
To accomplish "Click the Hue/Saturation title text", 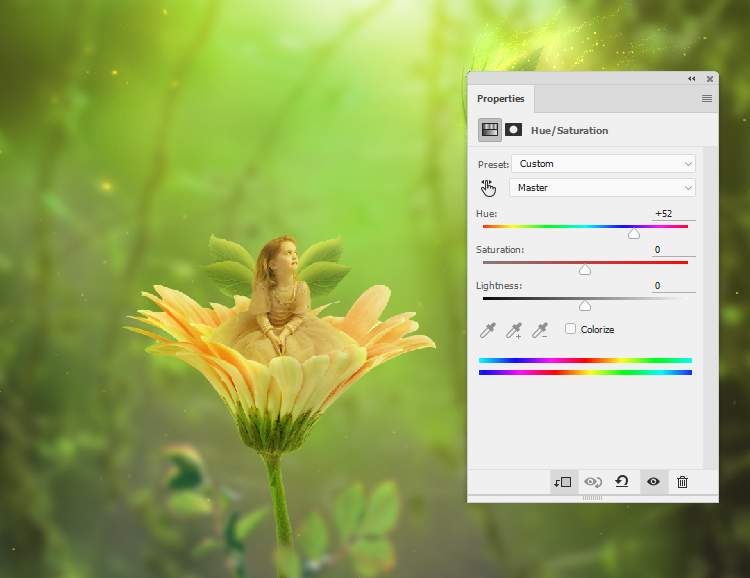I will [569, 130].
